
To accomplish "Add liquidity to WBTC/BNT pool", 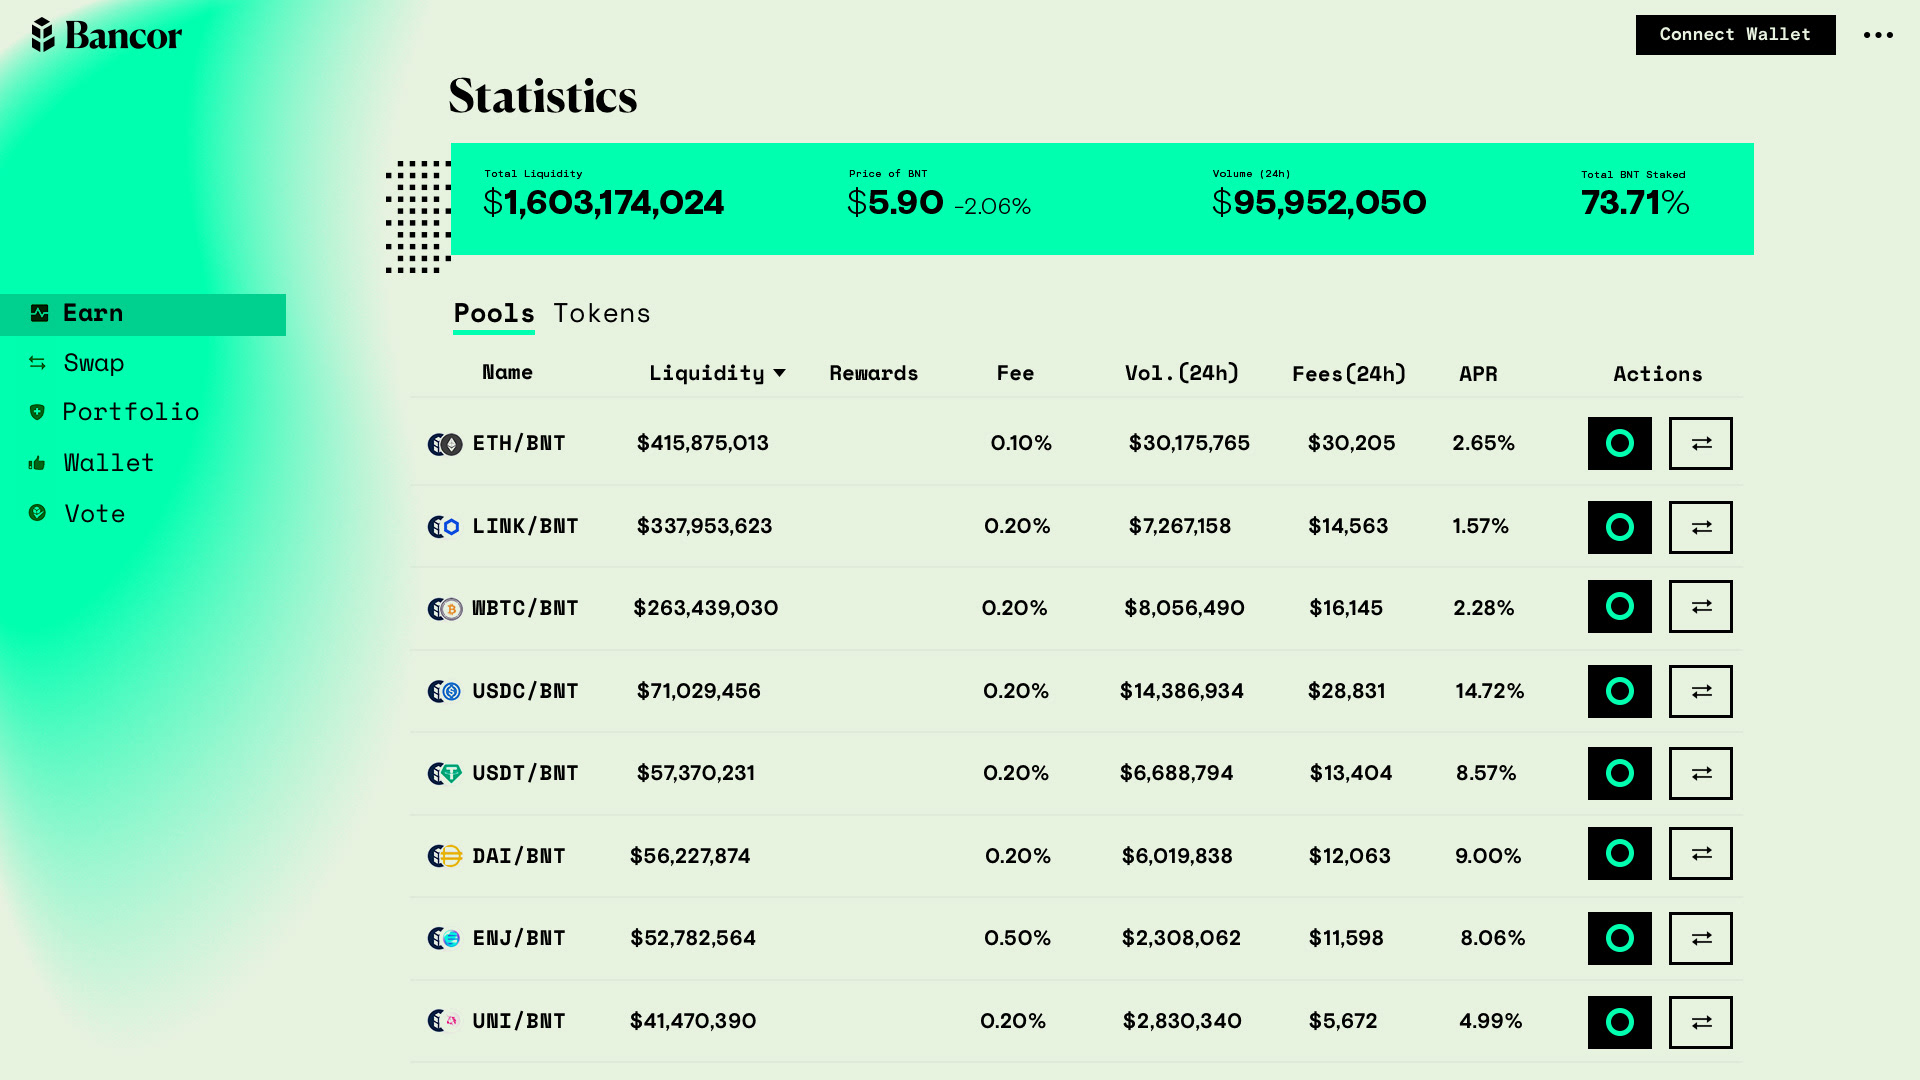I will point(1620,606).
